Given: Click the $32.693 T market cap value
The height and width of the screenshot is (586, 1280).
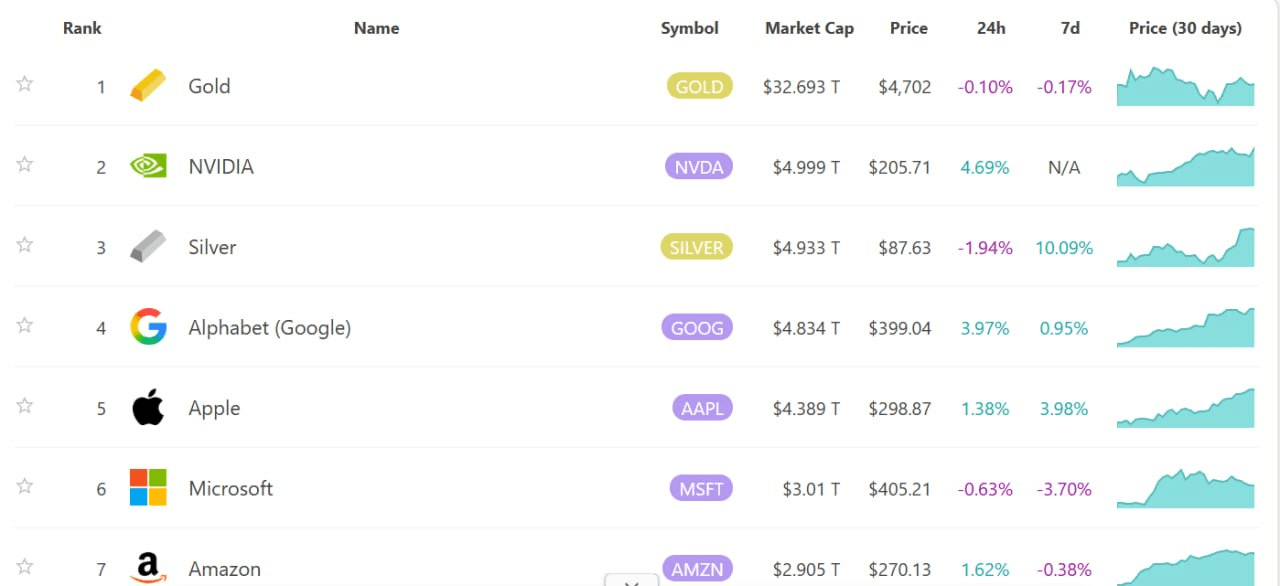Looking at the screenshot, I should click(801, 87).
